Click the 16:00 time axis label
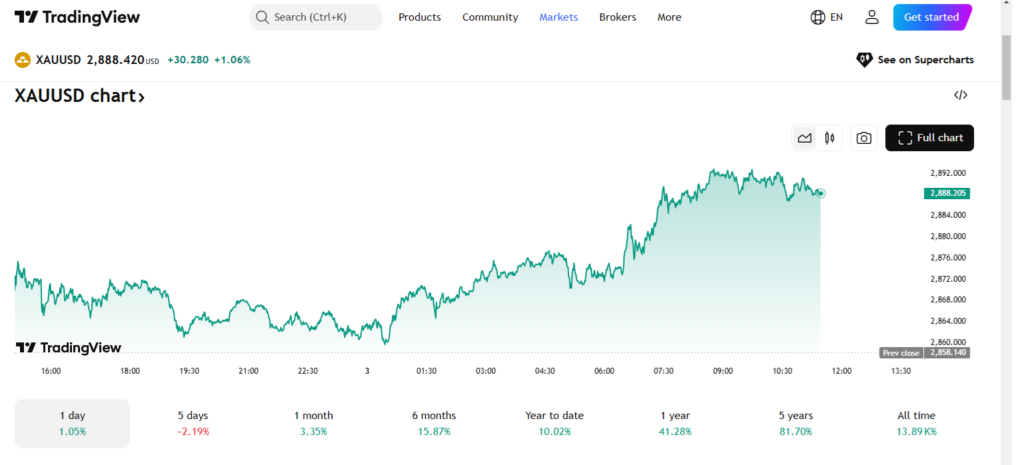Viewport: 1024px width, 465px height. pos(51,371)
